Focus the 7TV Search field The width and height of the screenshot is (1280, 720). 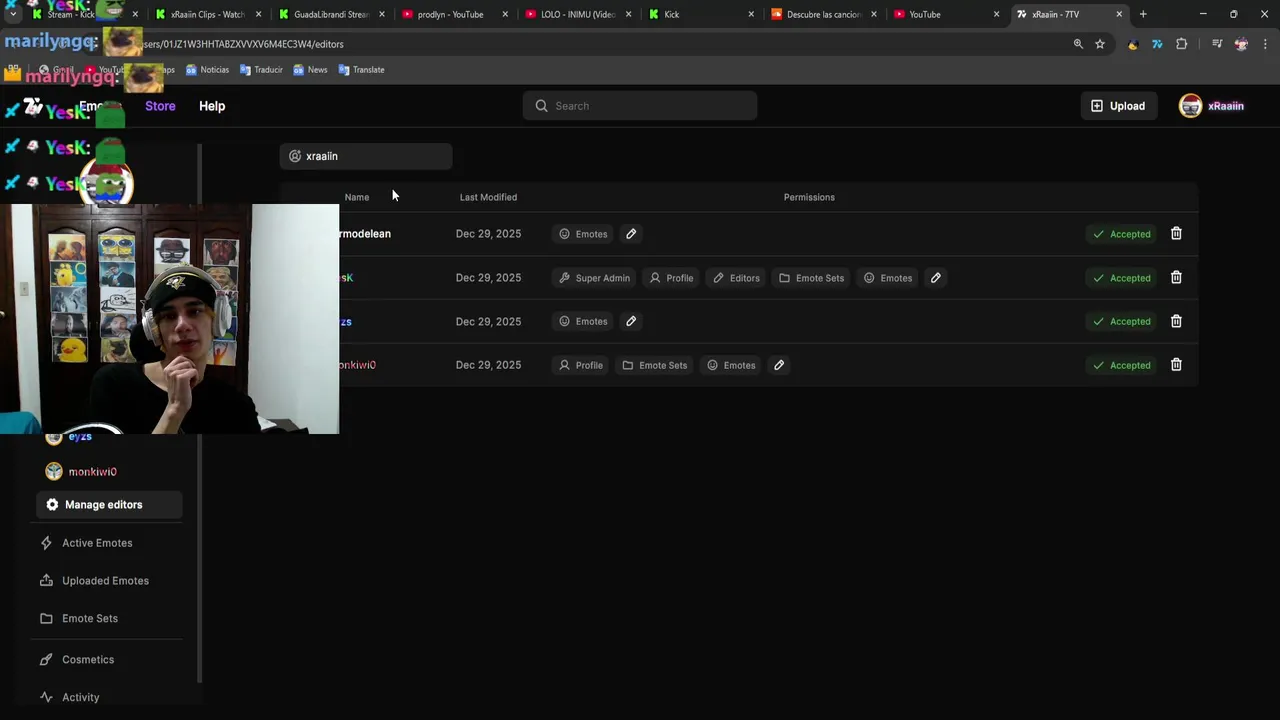coord(640,106)
